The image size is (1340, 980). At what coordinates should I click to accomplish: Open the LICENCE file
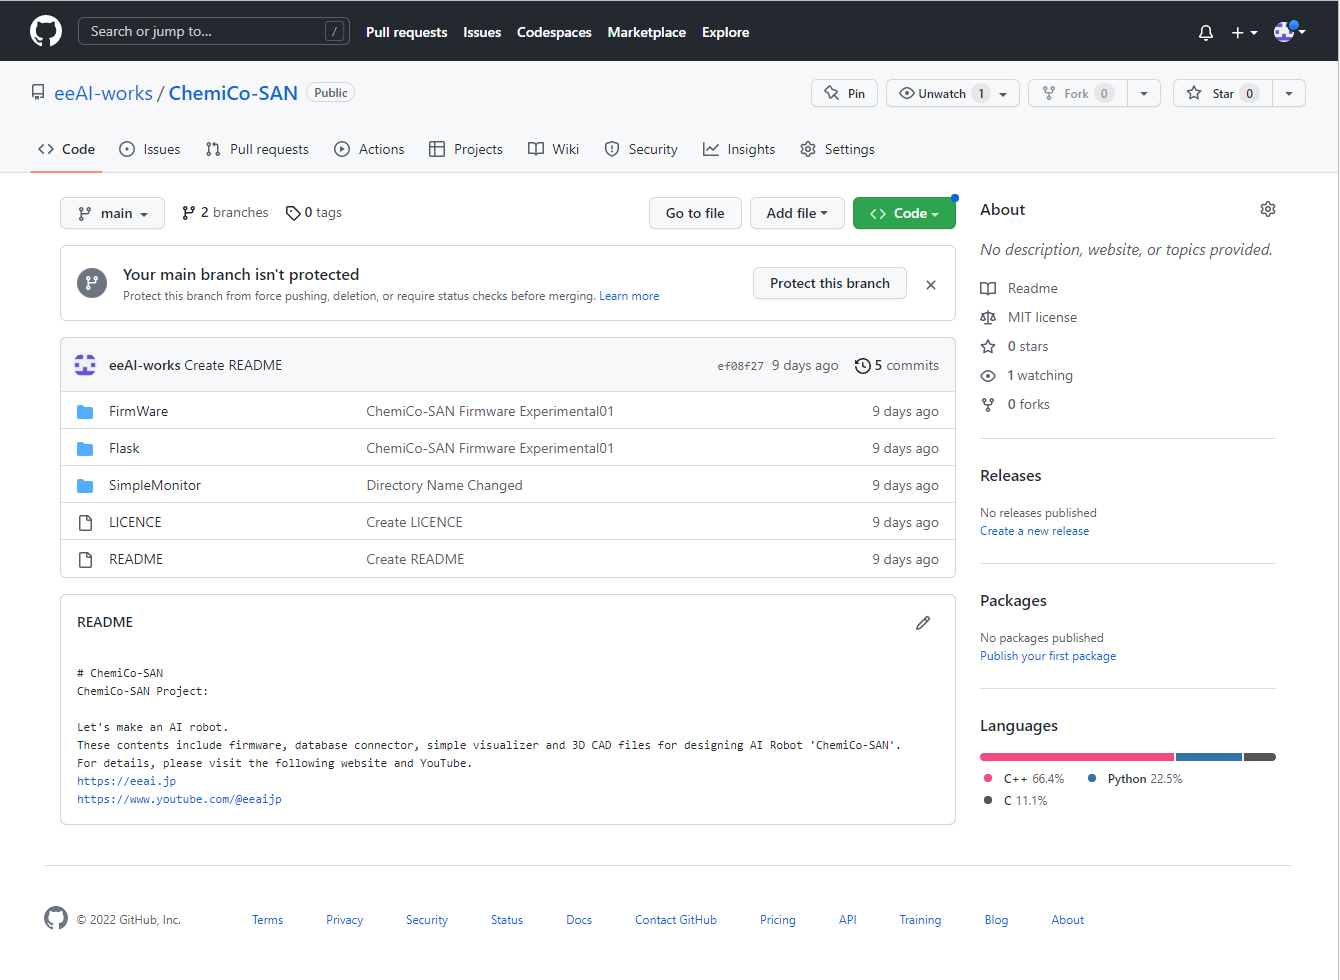click(x=135, y=522)
